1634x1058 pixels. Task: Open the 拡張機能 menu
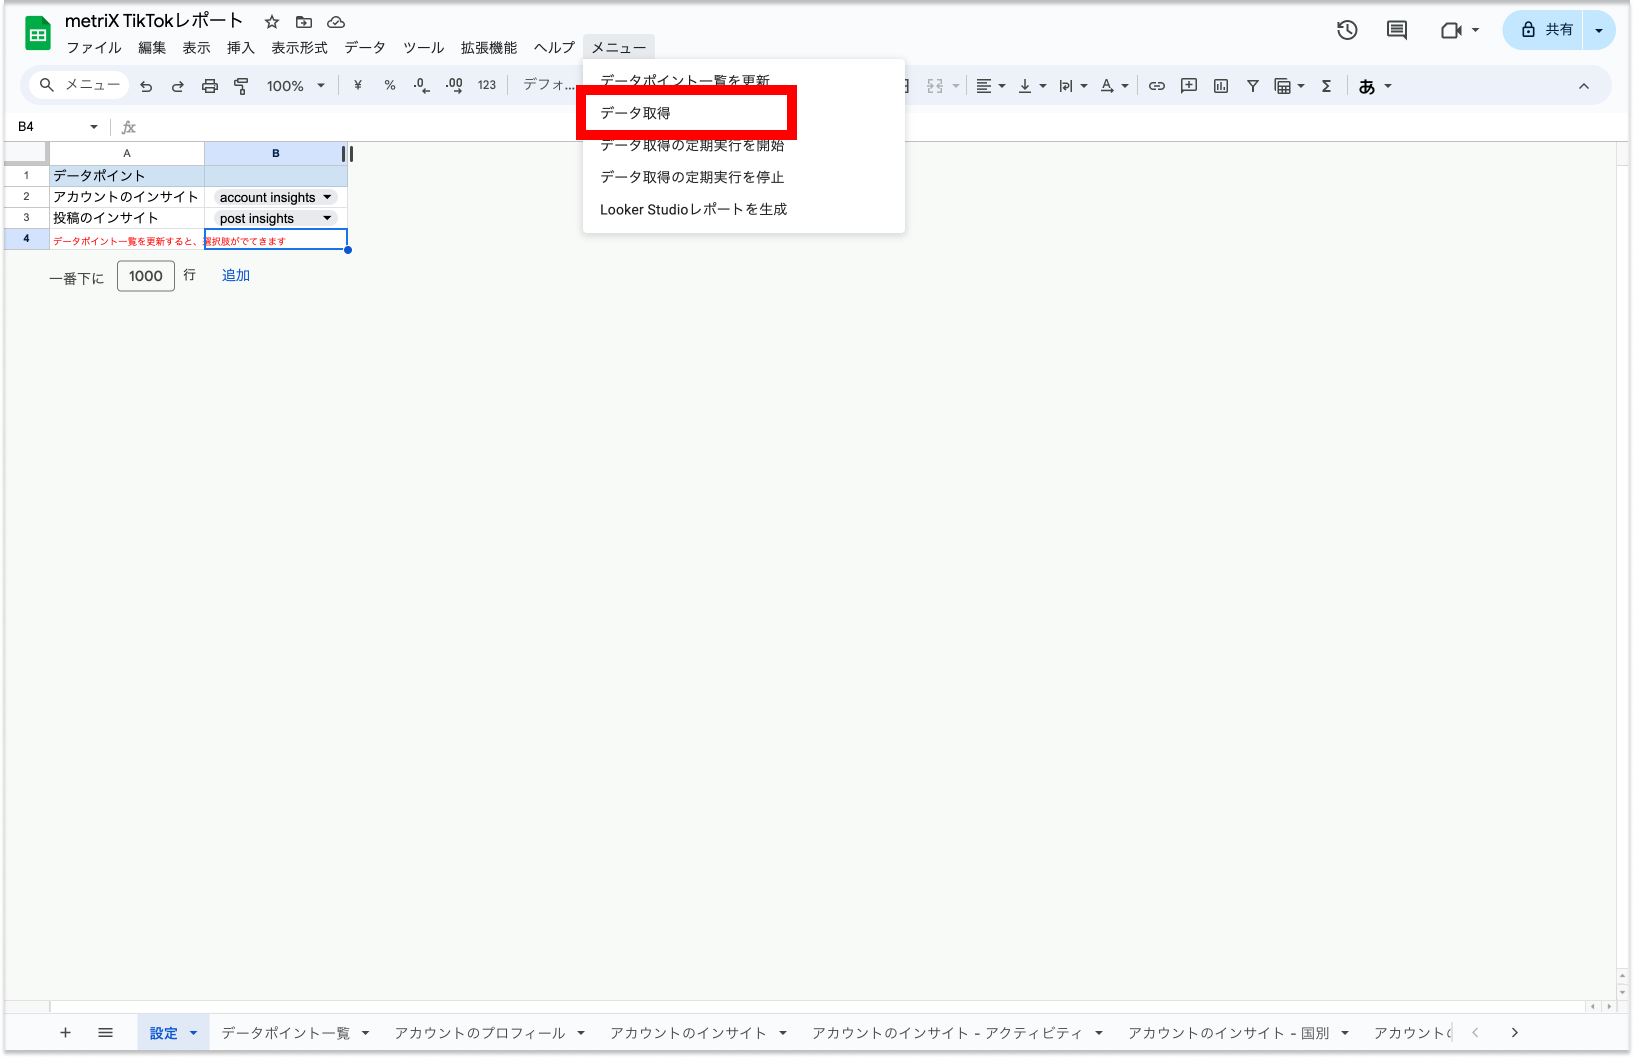489,48
